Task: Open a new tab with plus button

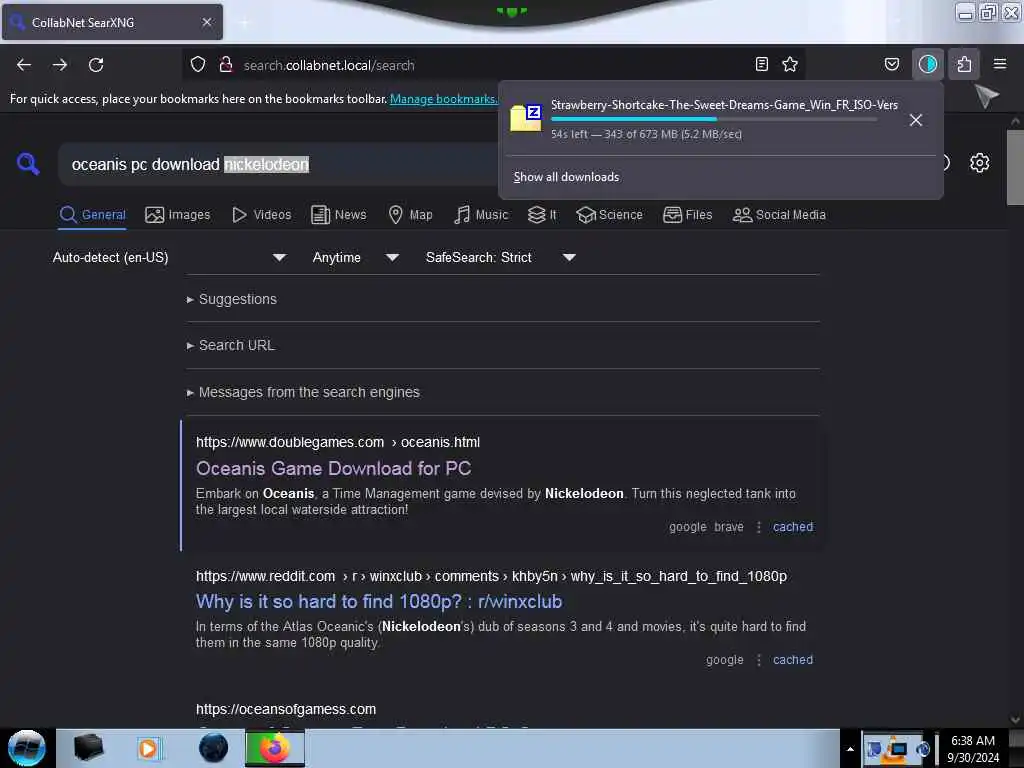Action: (244, 22)
